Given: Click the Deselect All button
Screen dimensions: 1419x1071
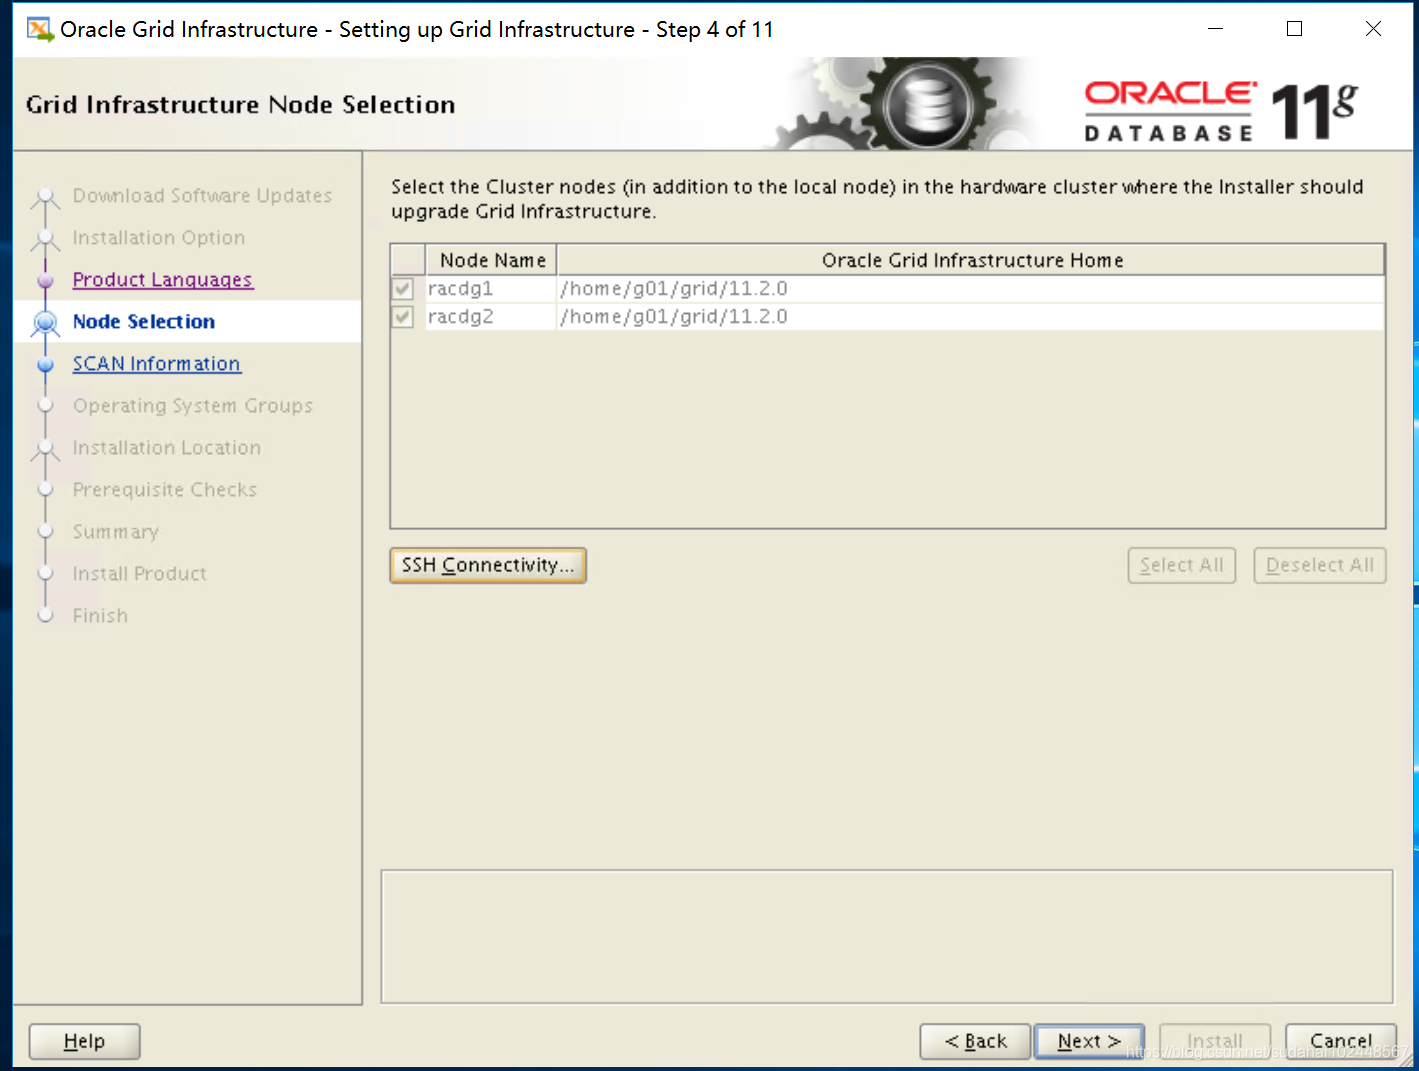Looking at the screenshot, I should pos(1320,565).
